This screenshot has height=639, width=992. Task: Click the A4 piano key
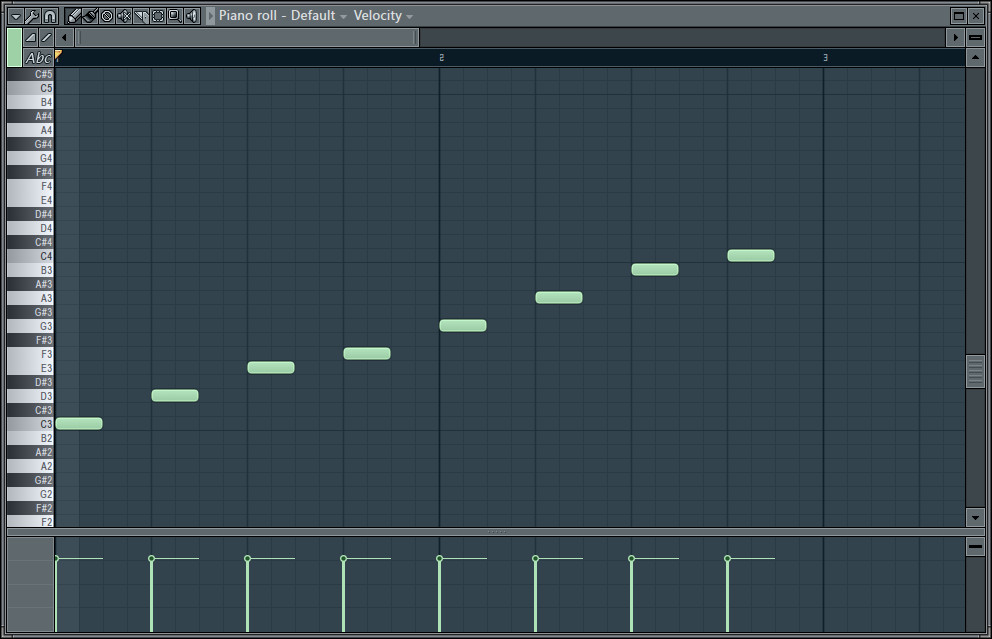click(x=30, y=130)
